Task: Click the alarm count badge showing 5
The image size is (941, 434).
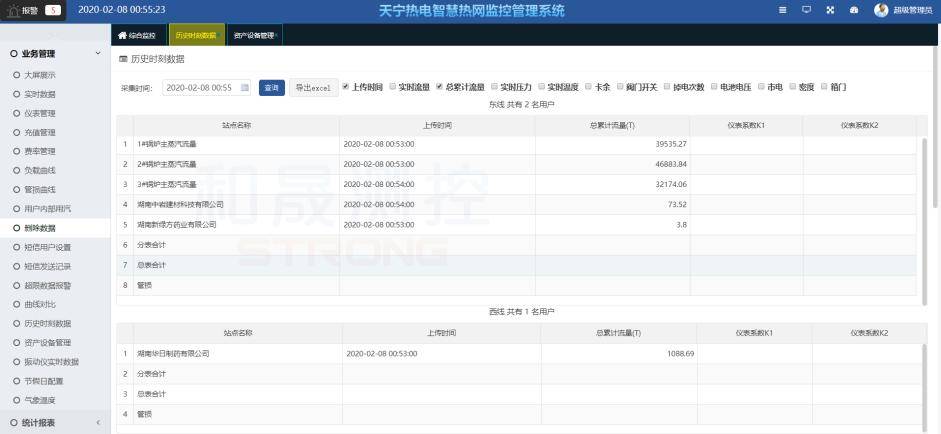Action: [x=53, y=10]
